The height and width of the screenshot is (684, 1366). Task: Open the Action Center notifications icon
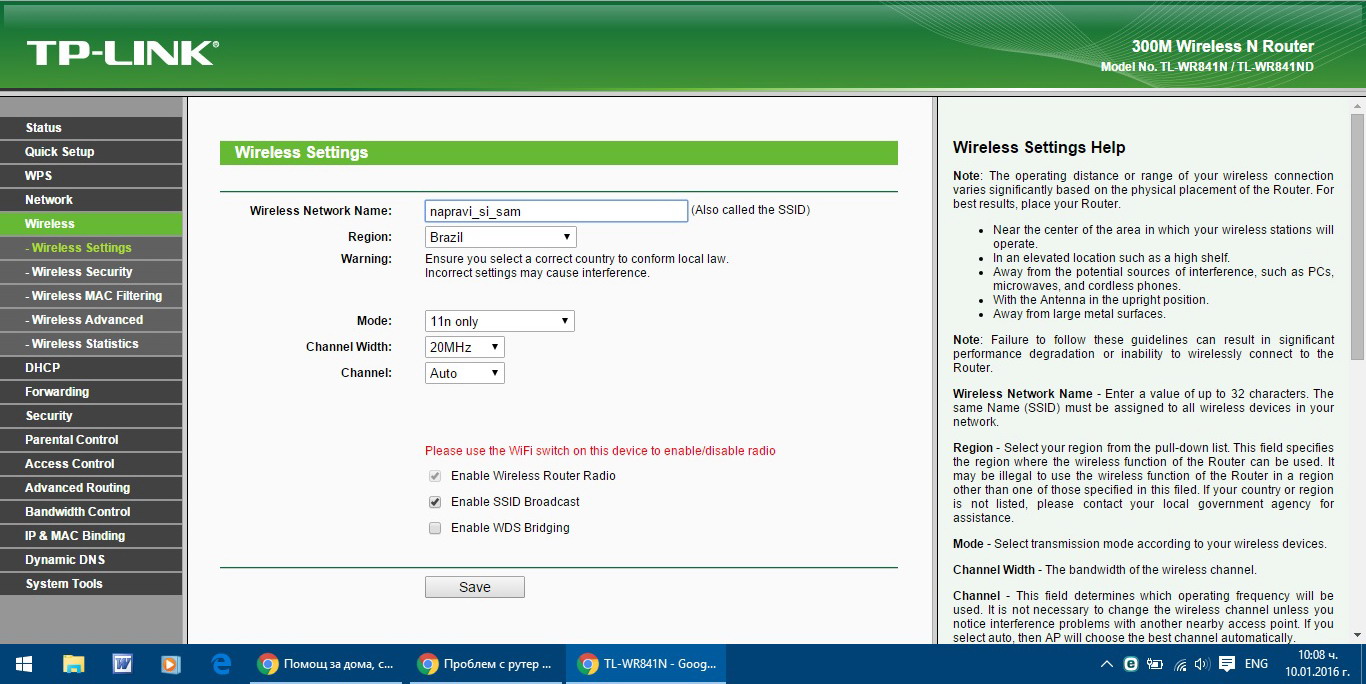pyautogui.click(x=1226, y=664)
